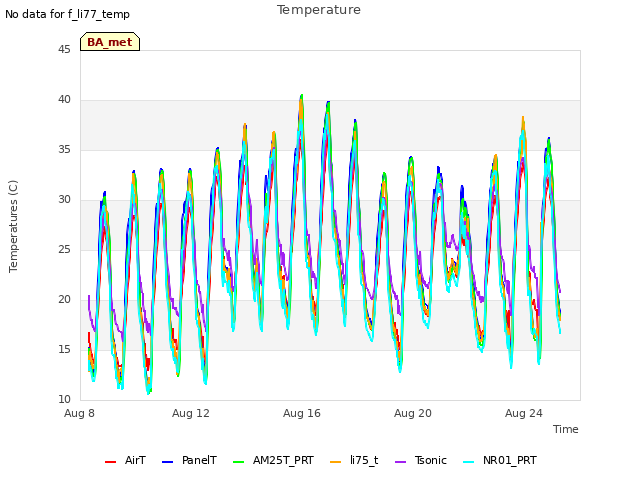Screen dimensions: 640x480
Task: Click the 35 y-axis tick label
Action: 64,150
